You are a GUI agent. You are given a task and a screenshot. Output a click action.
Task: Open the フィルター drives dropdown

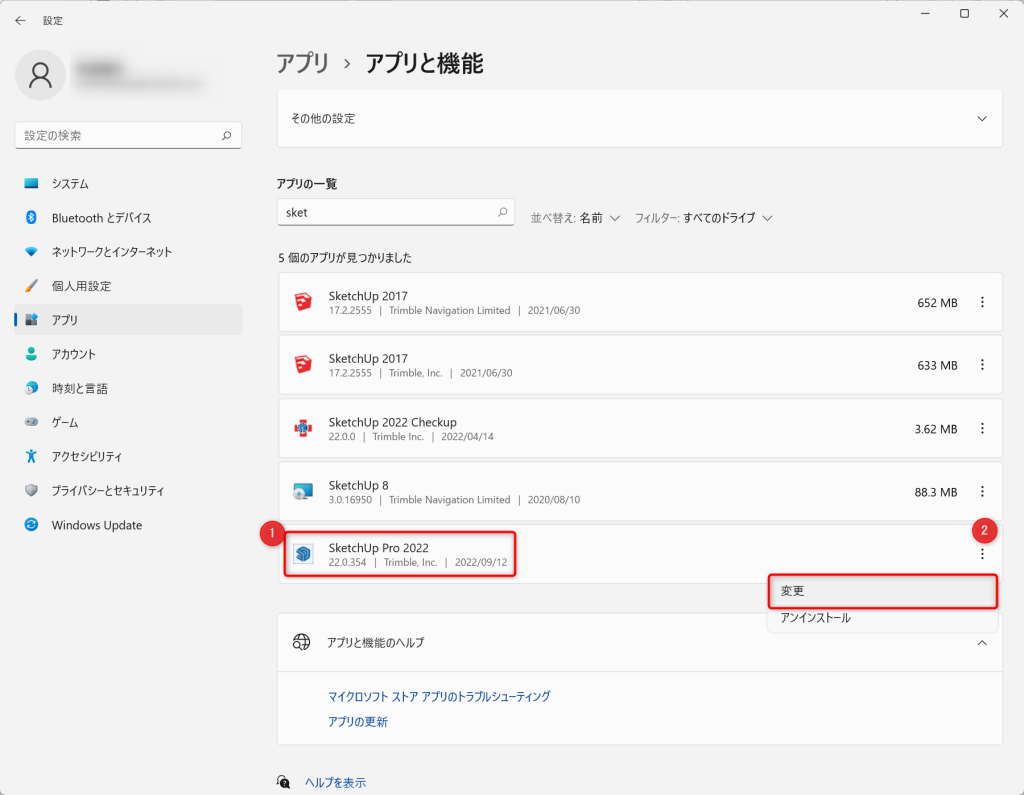(703, 218)
